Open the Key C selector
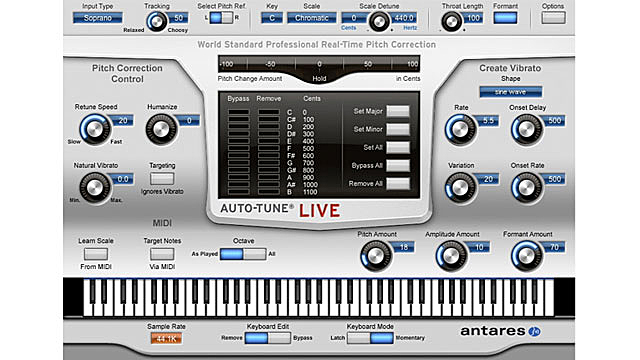The width and height of the screenshot is (640, 360). click(272, 18)
